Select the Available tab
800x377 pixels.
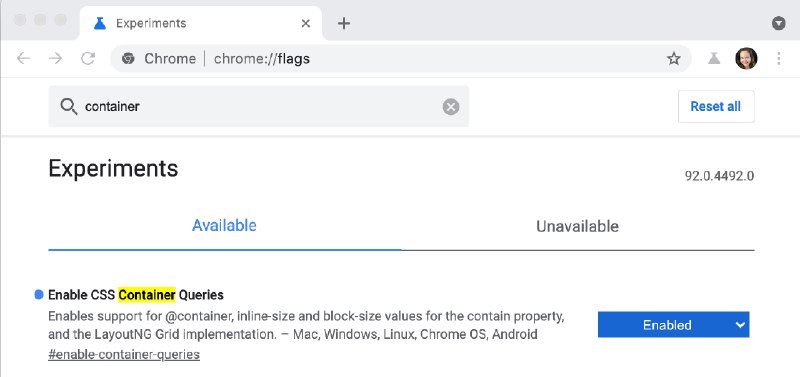(224, 225)
